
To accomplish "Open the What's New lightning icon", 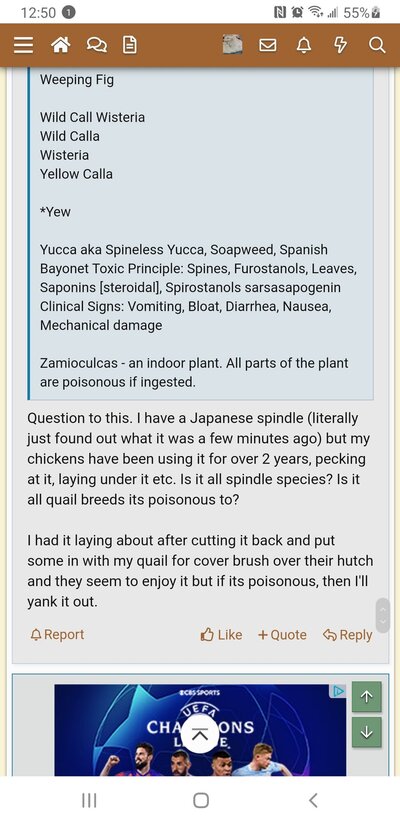I will tap(341, 46).
